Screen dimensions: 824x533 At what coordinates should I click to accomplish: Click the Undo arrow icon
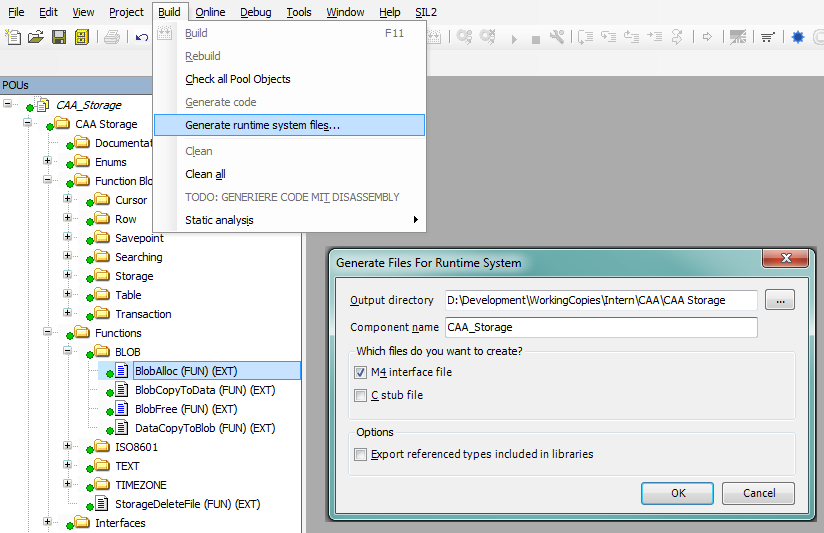pyautogui.click(x=142, y=37)
